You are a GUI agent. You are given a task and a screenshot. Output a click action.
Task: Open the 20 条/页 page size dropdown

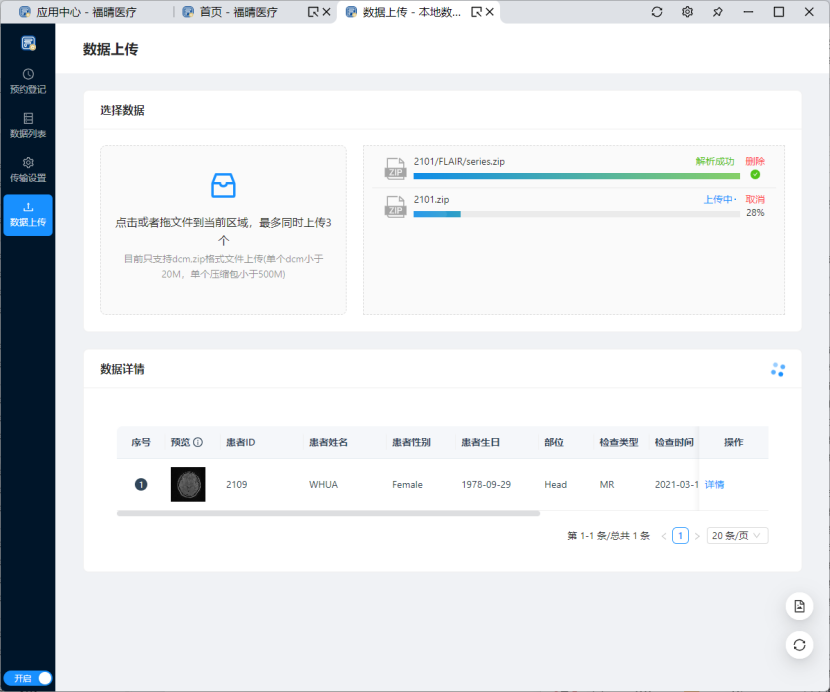tap(737, 536)
